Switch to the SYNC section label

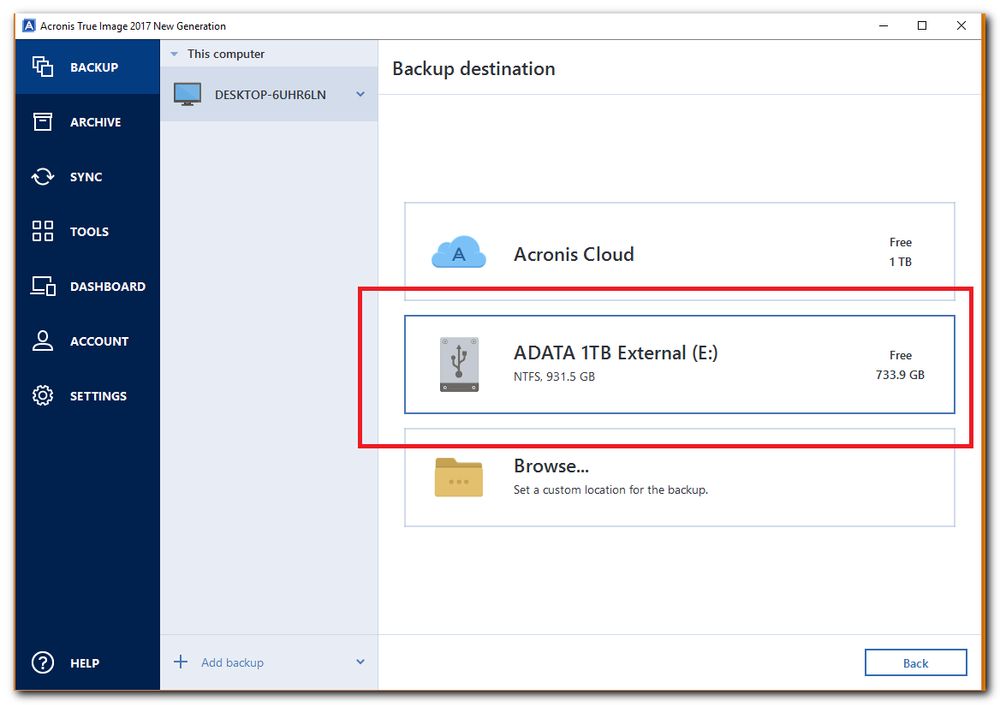(x=85, y=177)
